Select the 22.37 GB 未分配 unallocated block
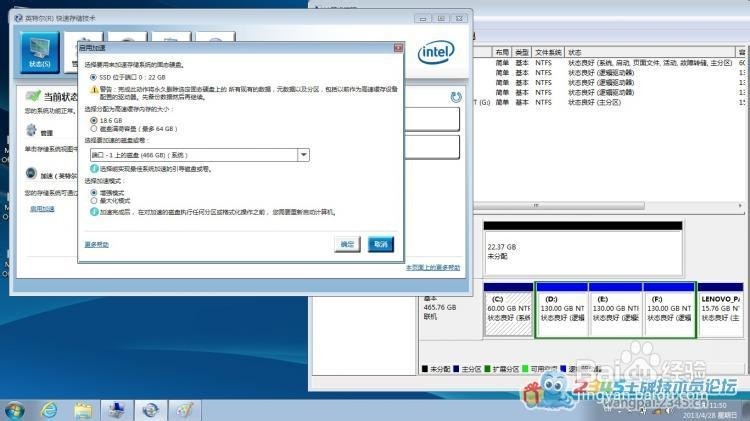This screenshot has width=750, height=421. click(x=583, y=249)
